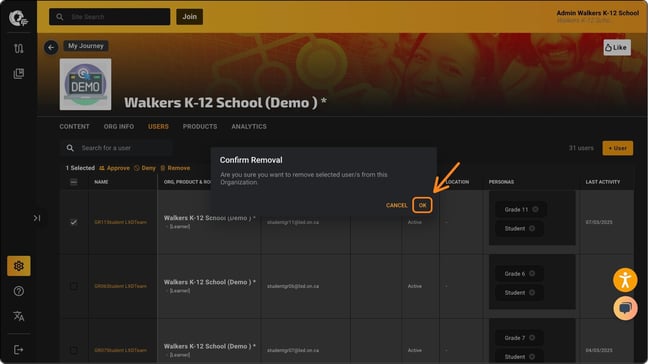Screen dimensions: 648x364
Task: Click the settings gear icon in the sidebar
Action: click(x=19, y=266)
